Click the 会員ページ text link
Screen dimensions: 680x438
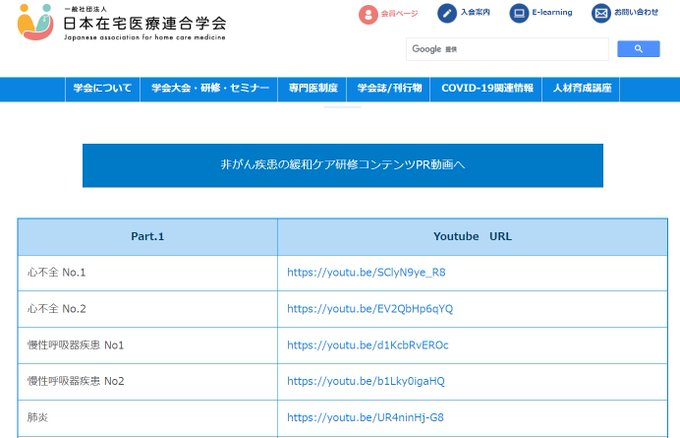click(399, 14)
